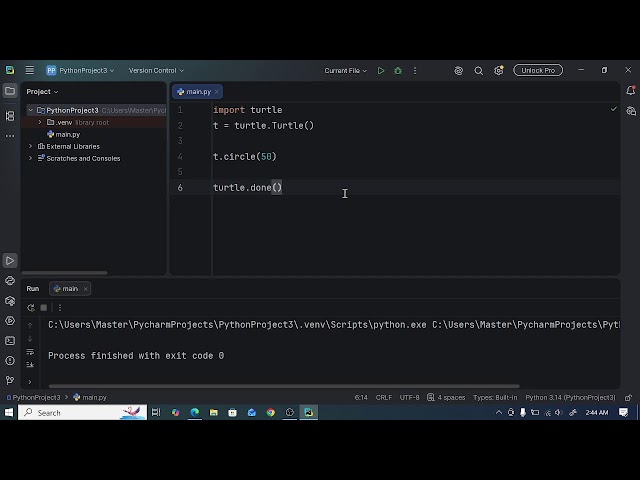
Task: Open Current File run configuration dropdown
Action: 346,71
